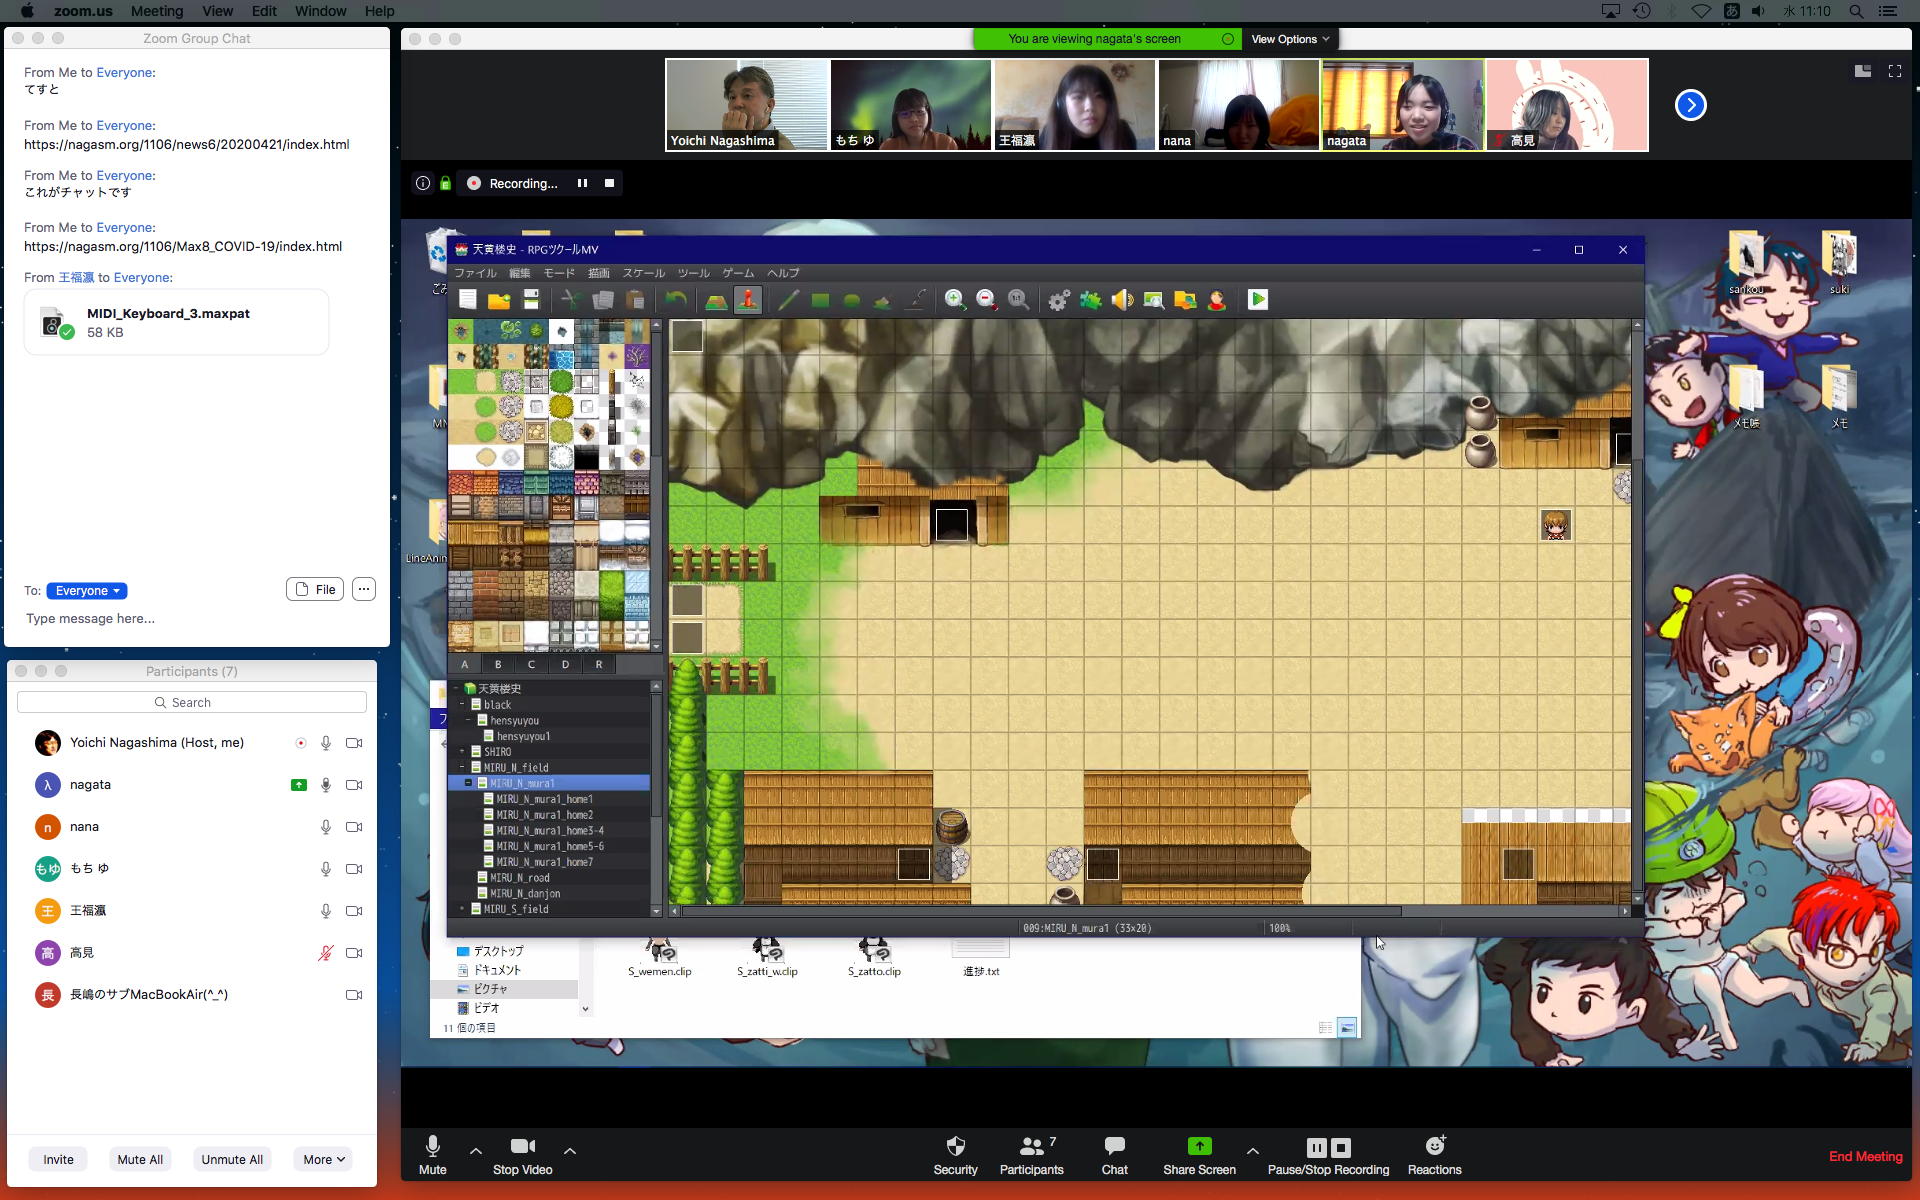Image resolution: width=1920 pixels, height=1200 pixels.
Task: Open the Meeting menu in the menu bar
Action: tap(157, 11)
